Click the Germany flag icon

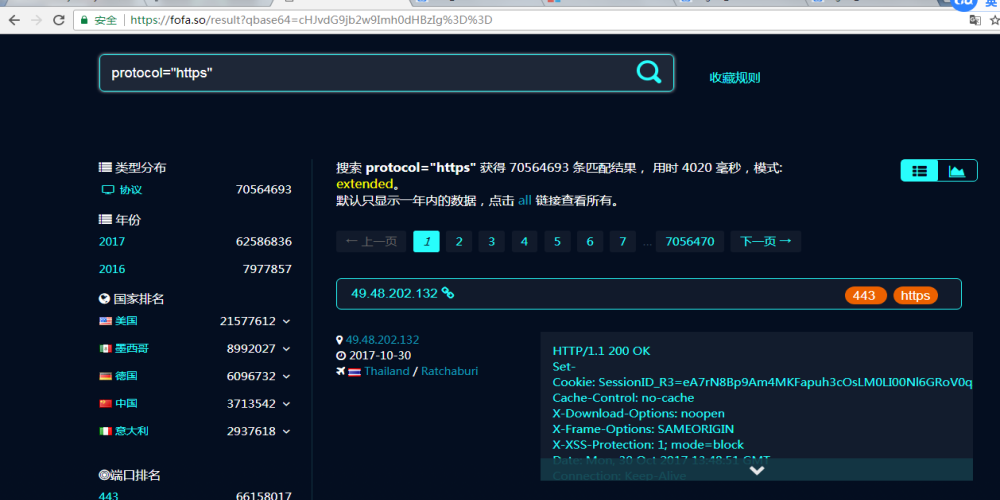click(x=105, y=376)
